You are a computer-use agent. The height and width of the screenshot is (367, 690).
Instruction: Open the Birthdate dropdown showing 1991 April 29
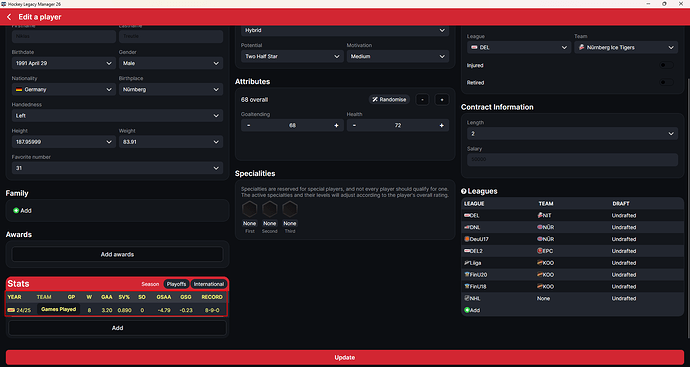click(x=64, y=63)
